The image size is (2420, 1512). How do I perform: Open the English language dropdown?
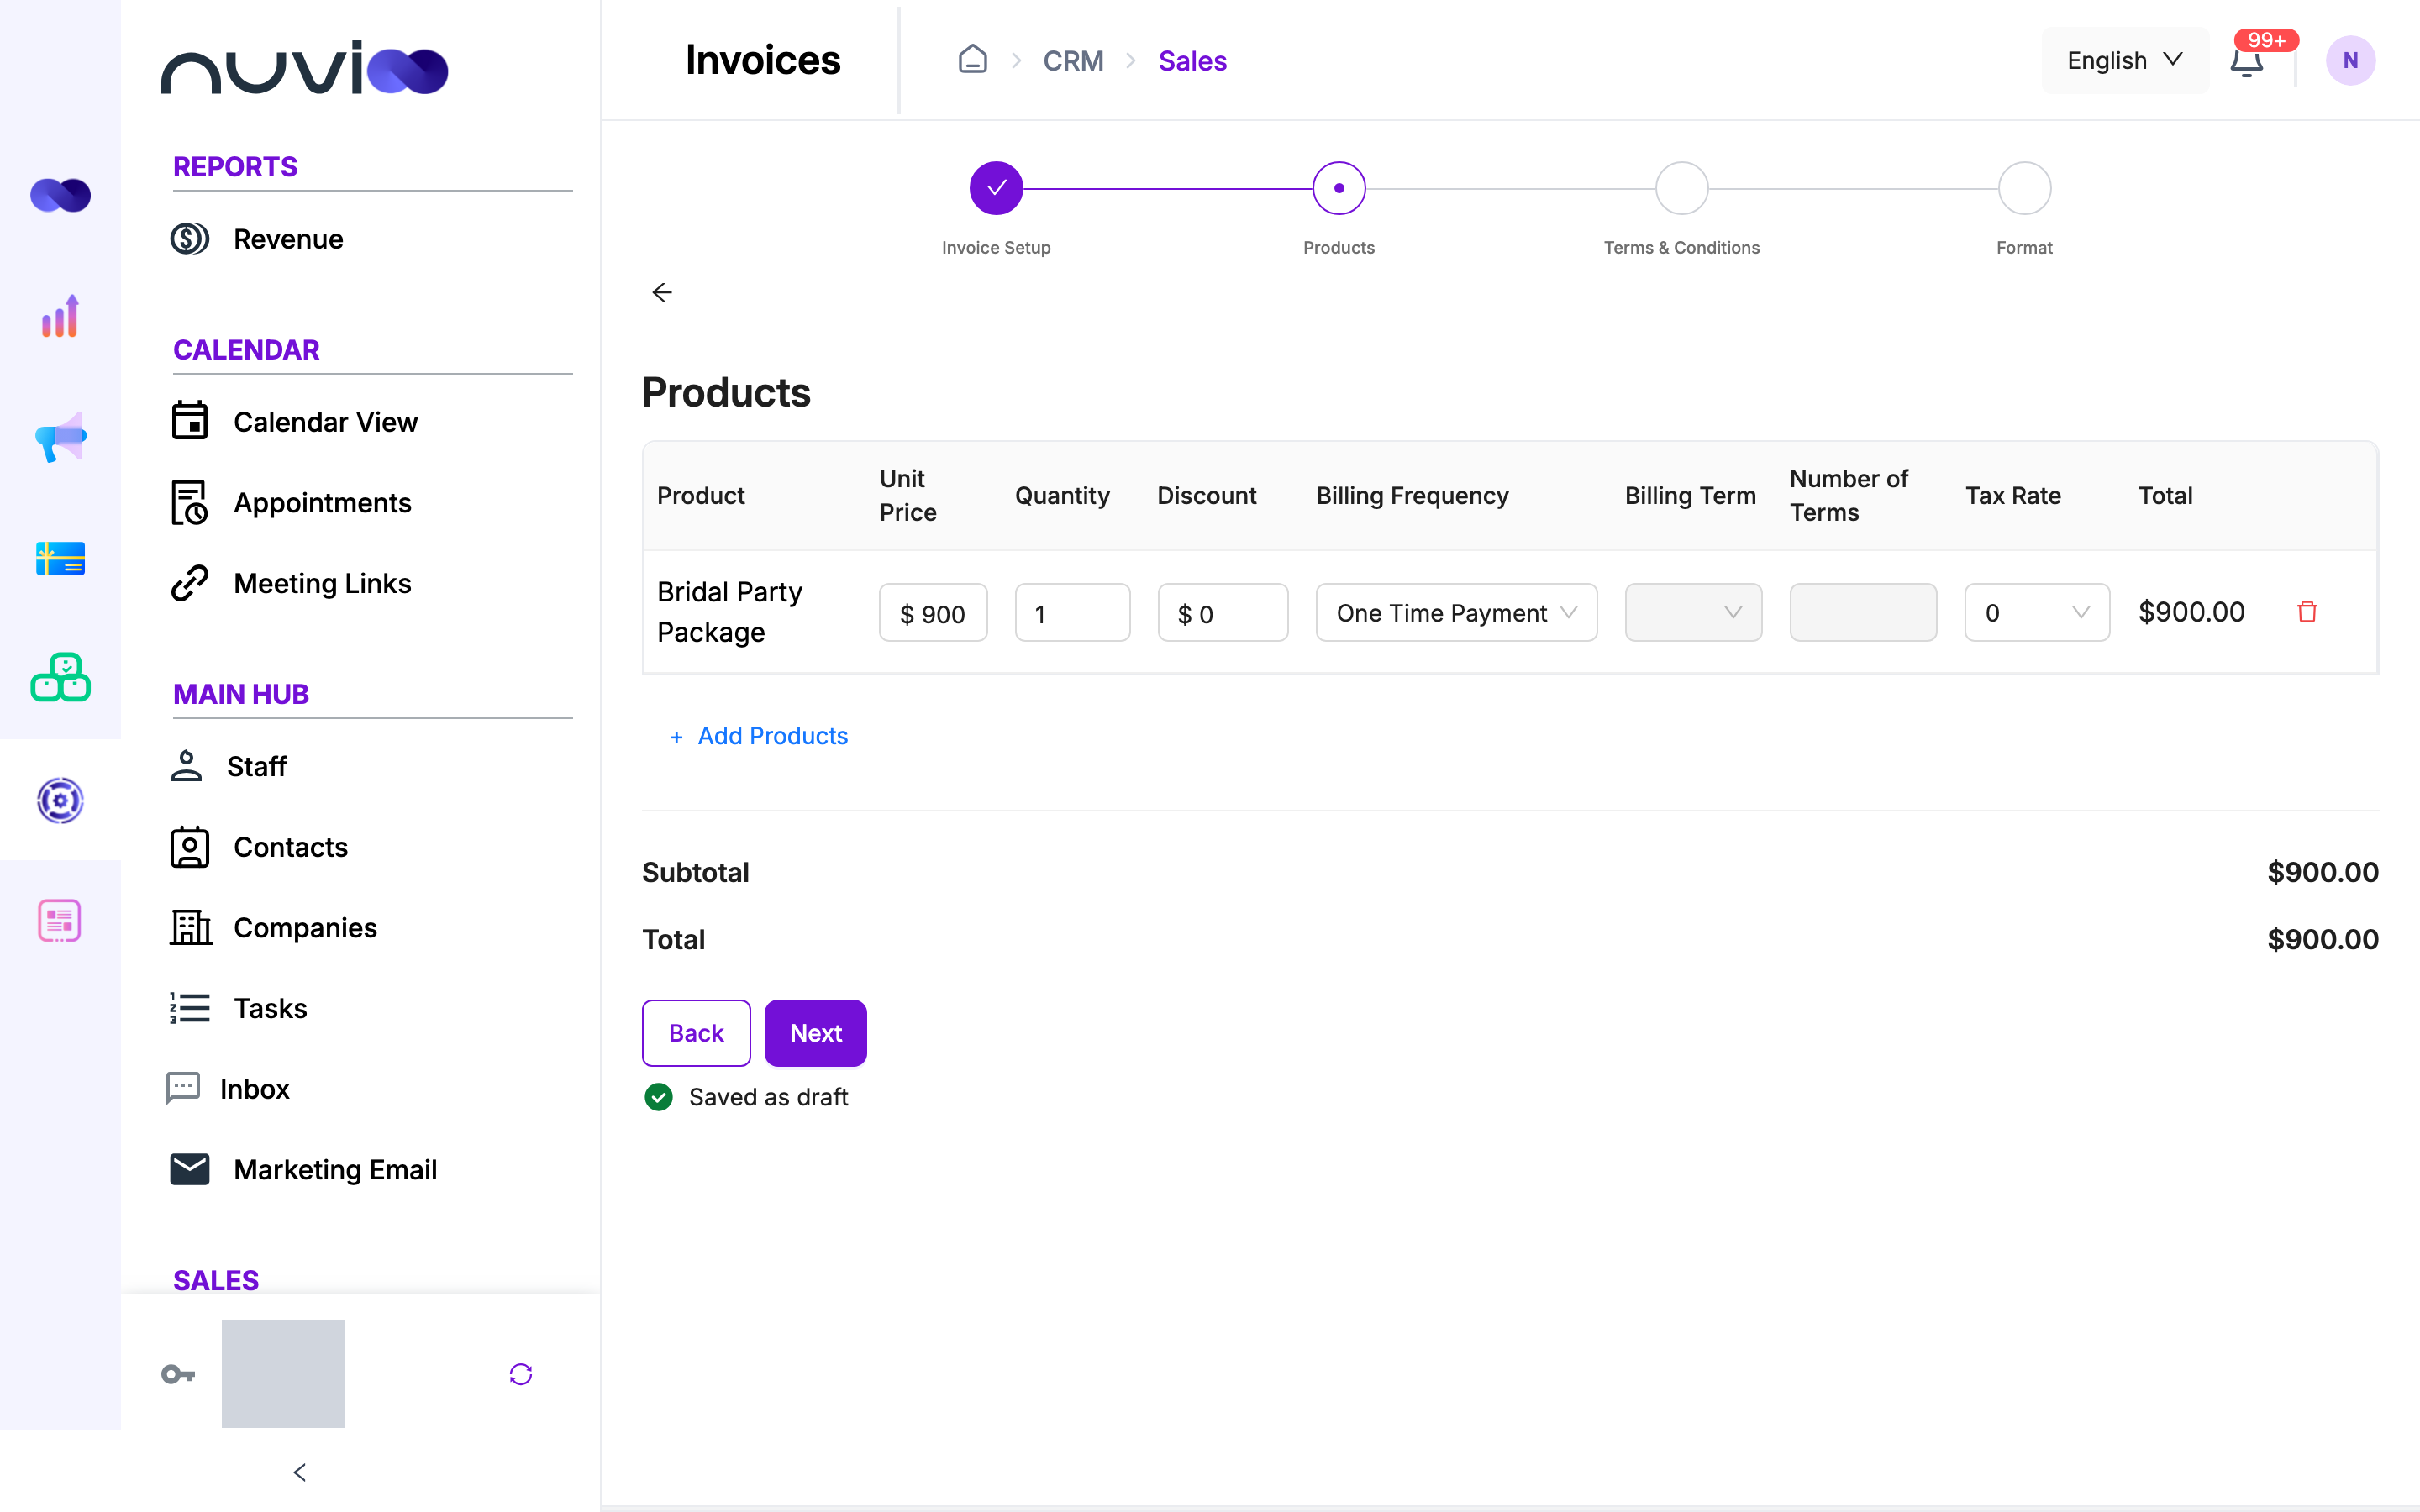2124,60
